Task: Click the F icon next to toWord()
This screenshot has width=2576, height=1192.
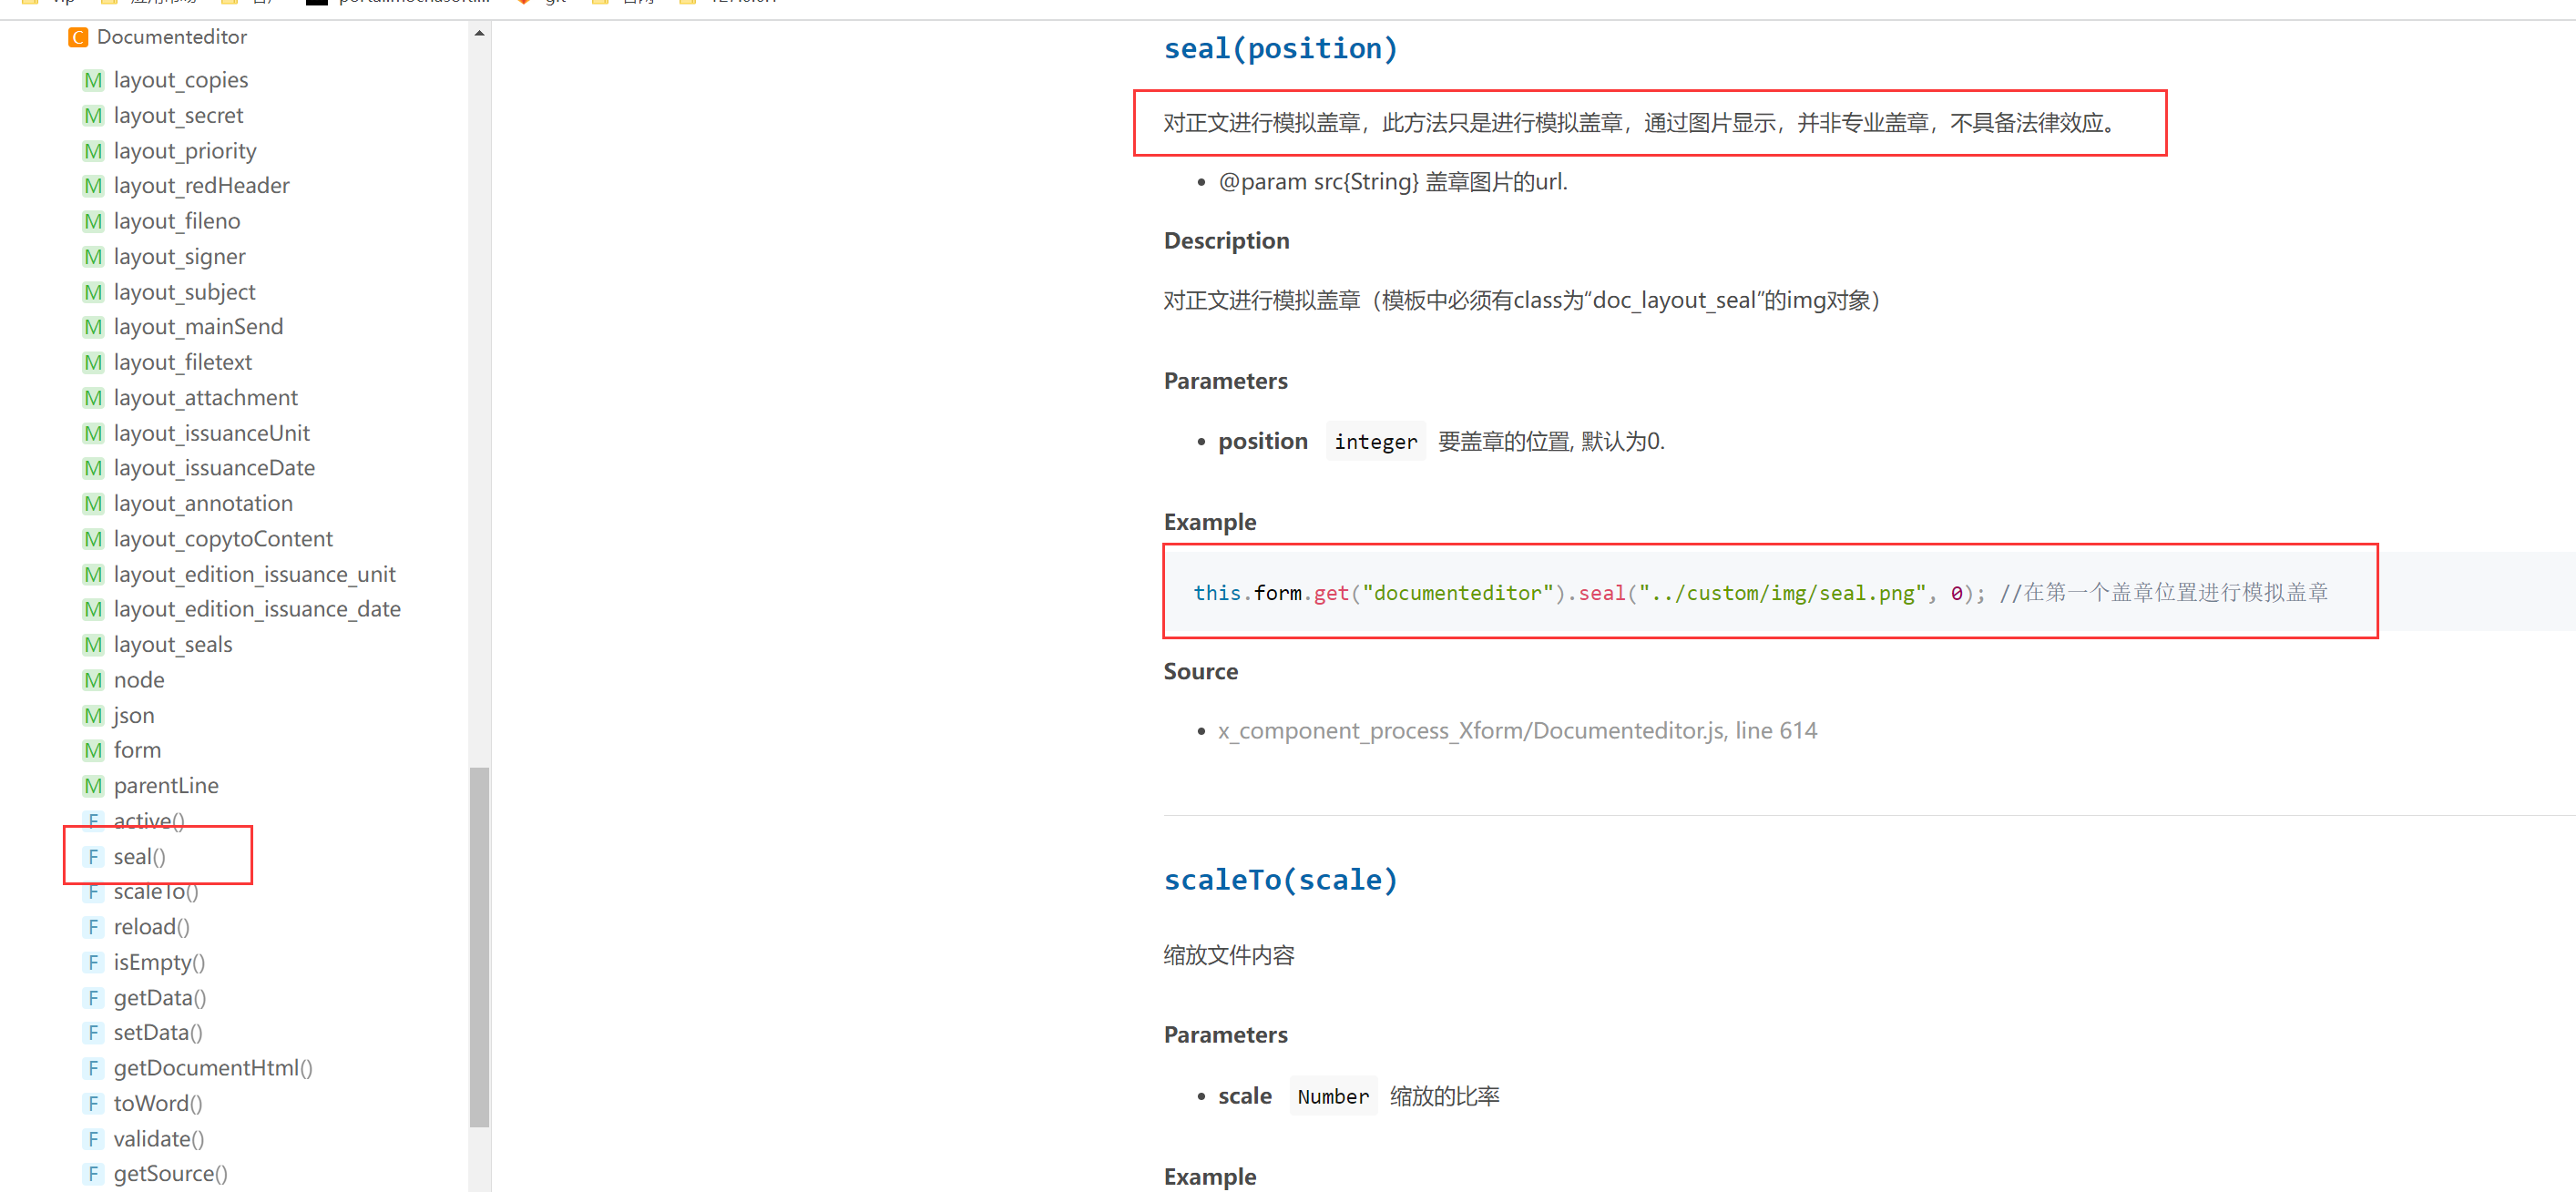Action: (93, 1103)
